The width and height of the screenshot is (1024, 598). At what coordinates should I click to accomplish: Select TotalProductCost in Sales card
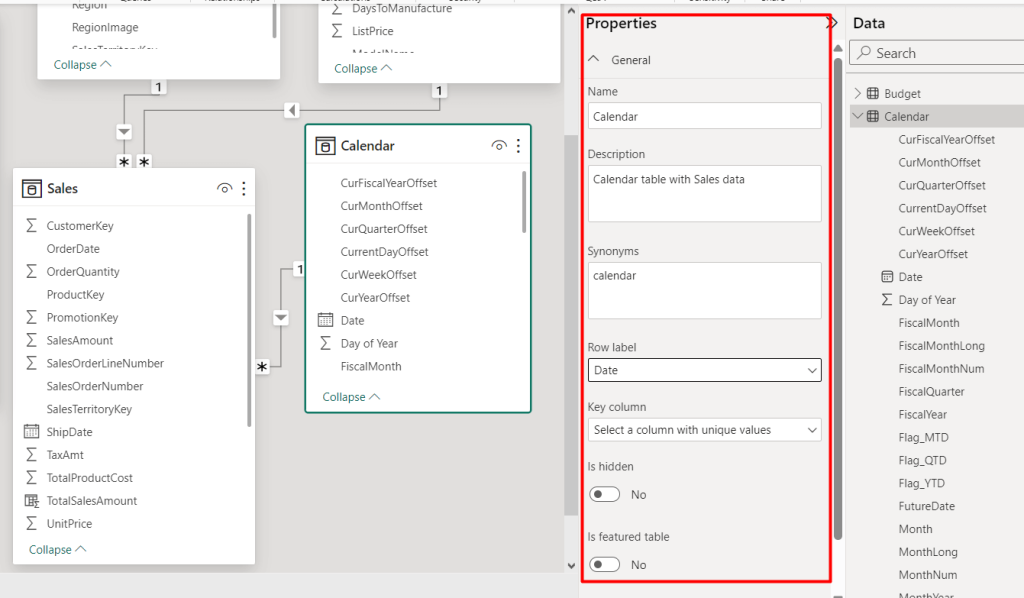pos(89,478)
